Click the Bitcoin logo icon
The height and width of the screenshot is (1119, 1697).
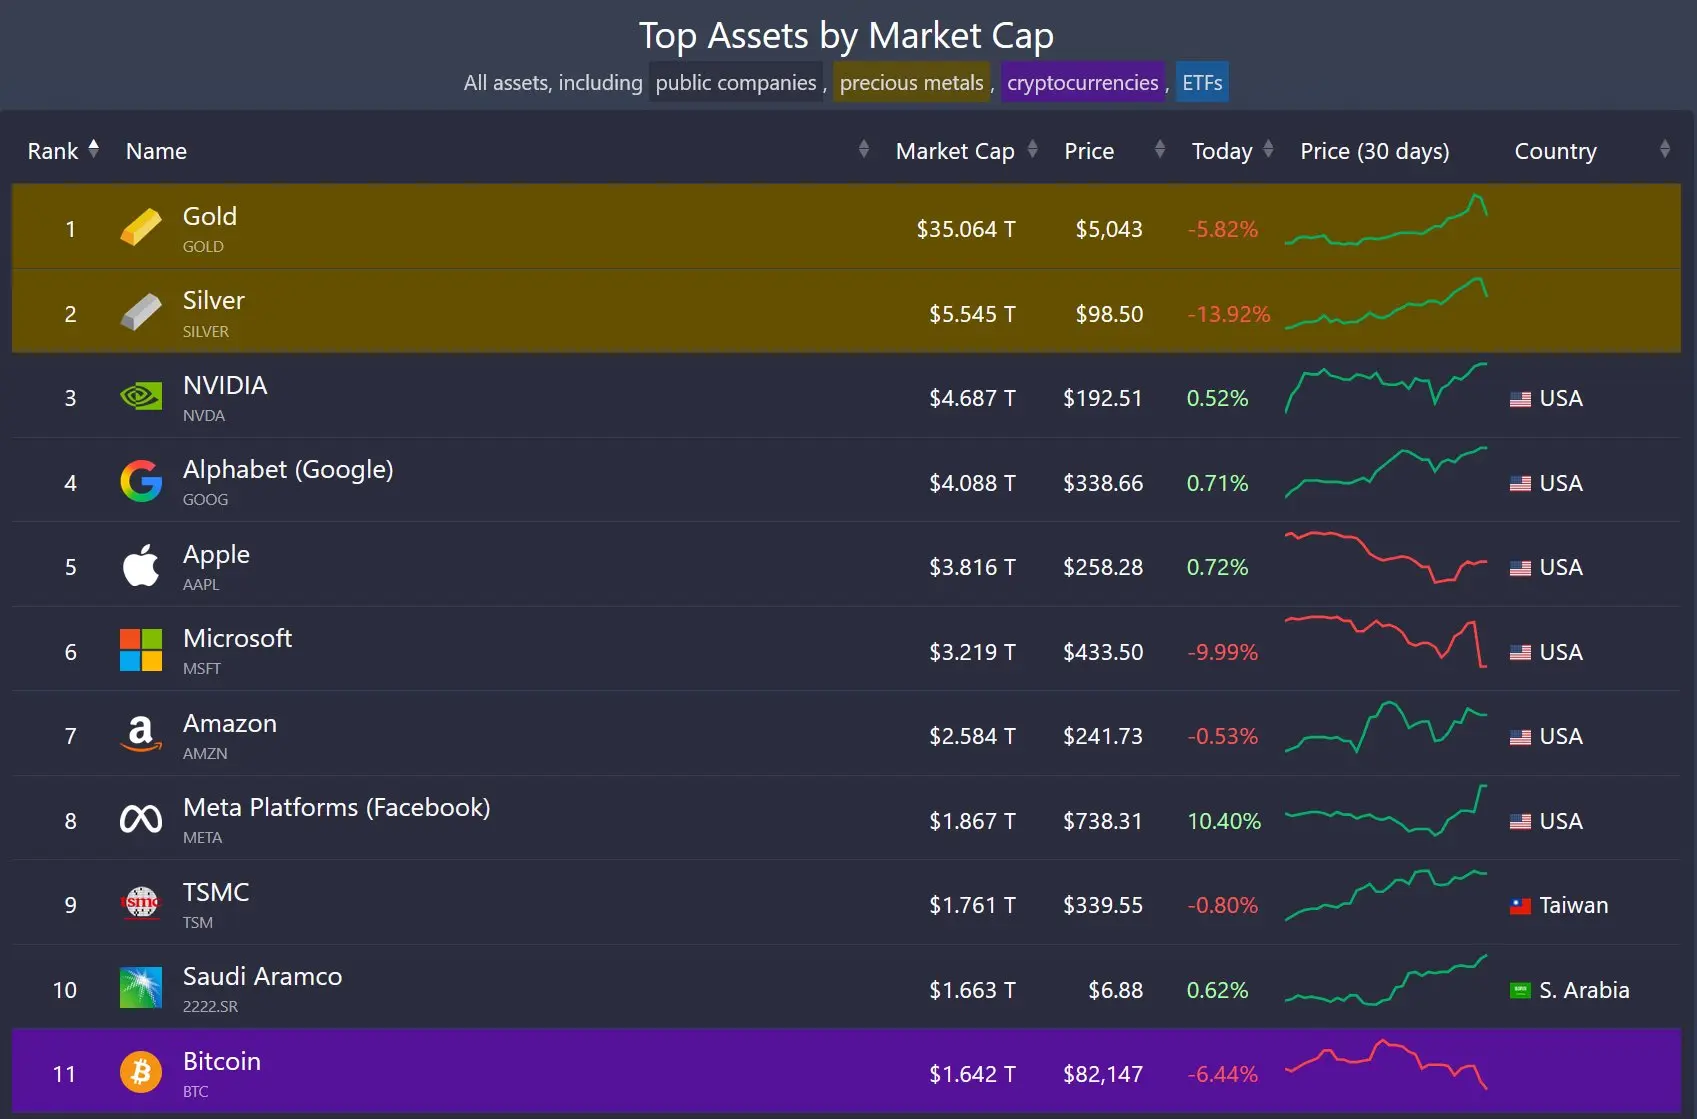point(141,1073)
